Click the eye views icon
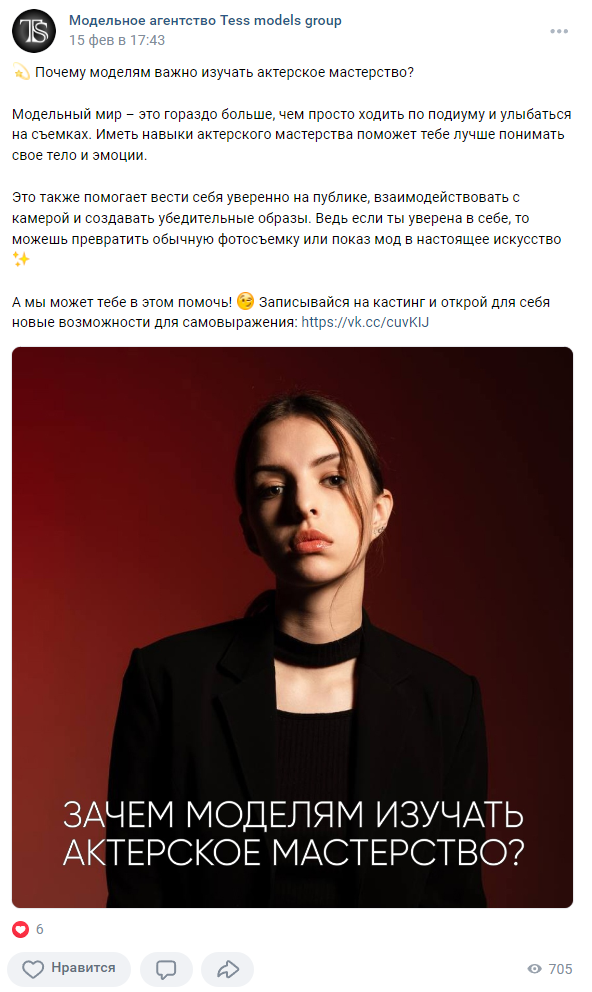 click(534, 969)
